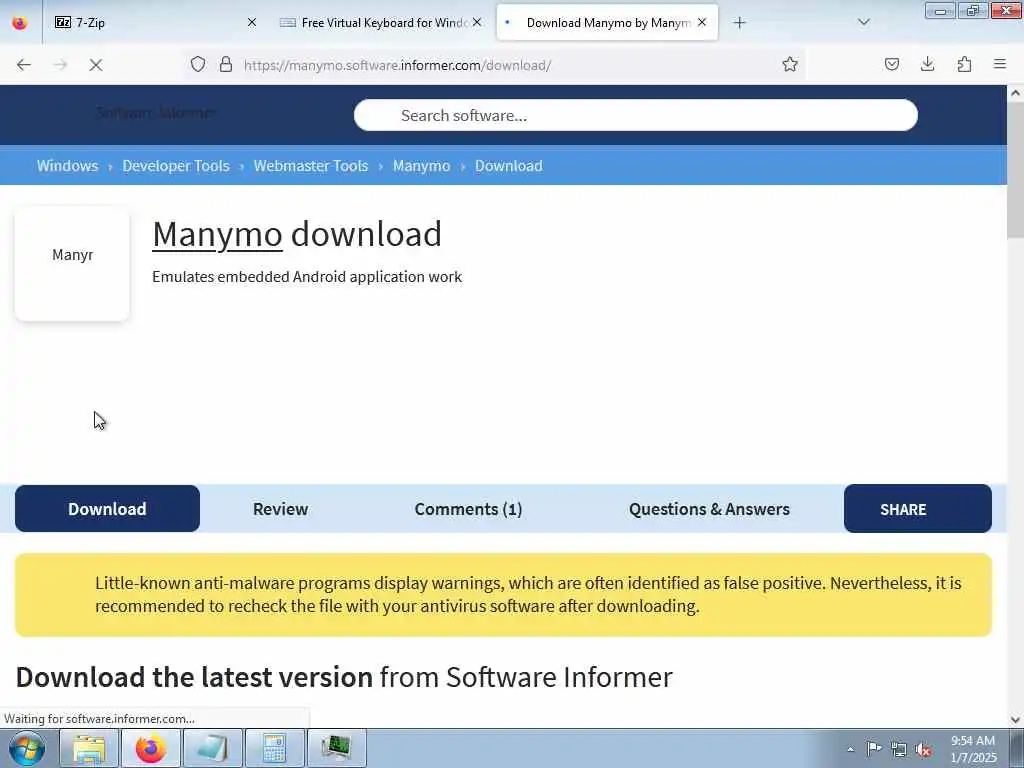Click the Search software field
1024x768 pixels.
coord(635,116)
